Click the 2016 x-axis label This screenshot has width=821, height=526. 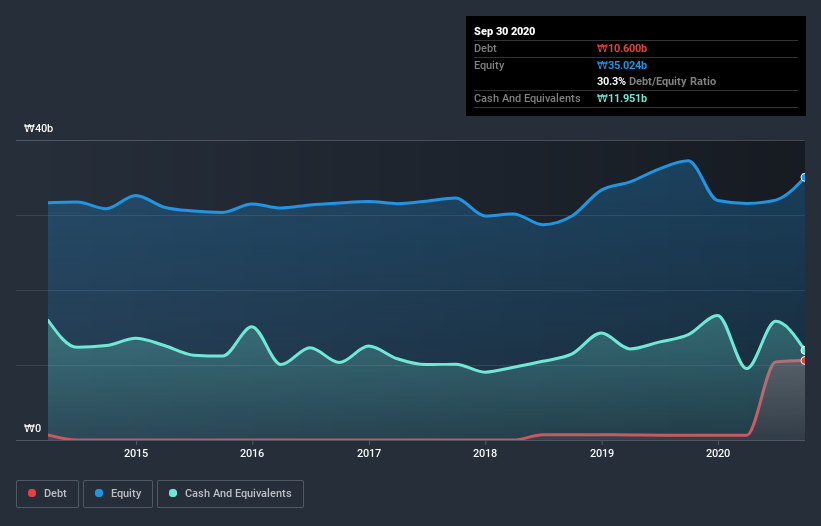(252, 453)
